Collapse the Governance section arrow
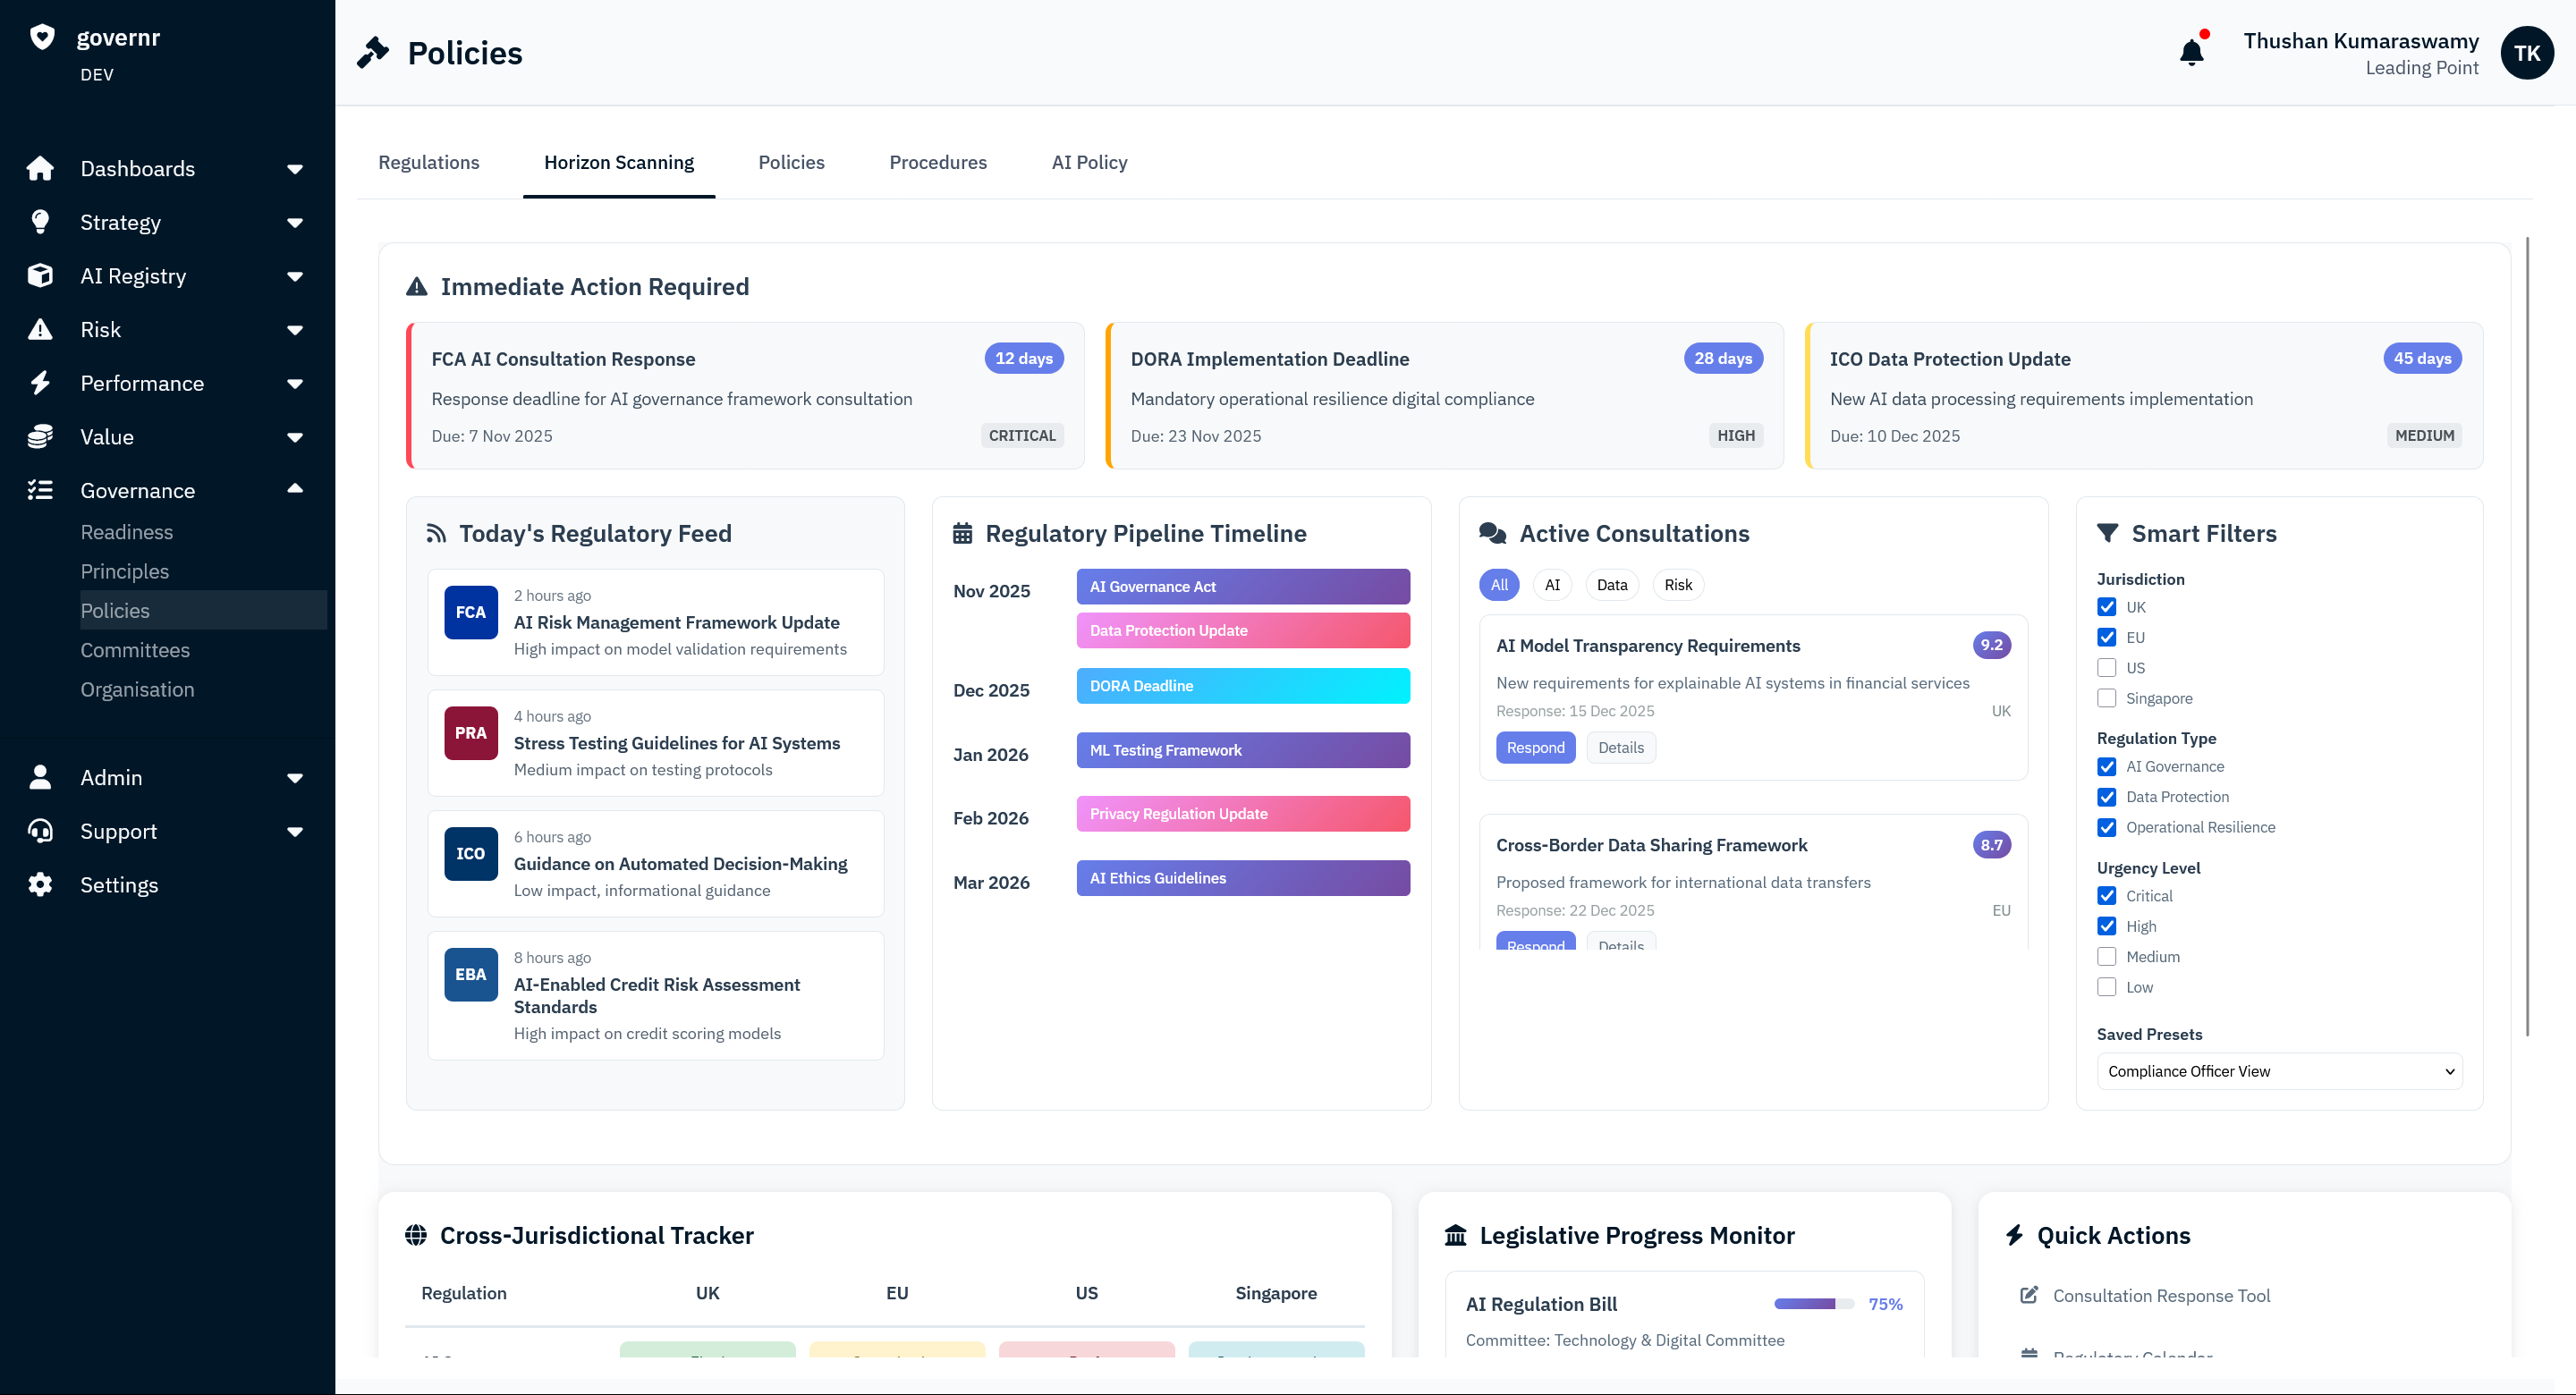 [295, 490]
